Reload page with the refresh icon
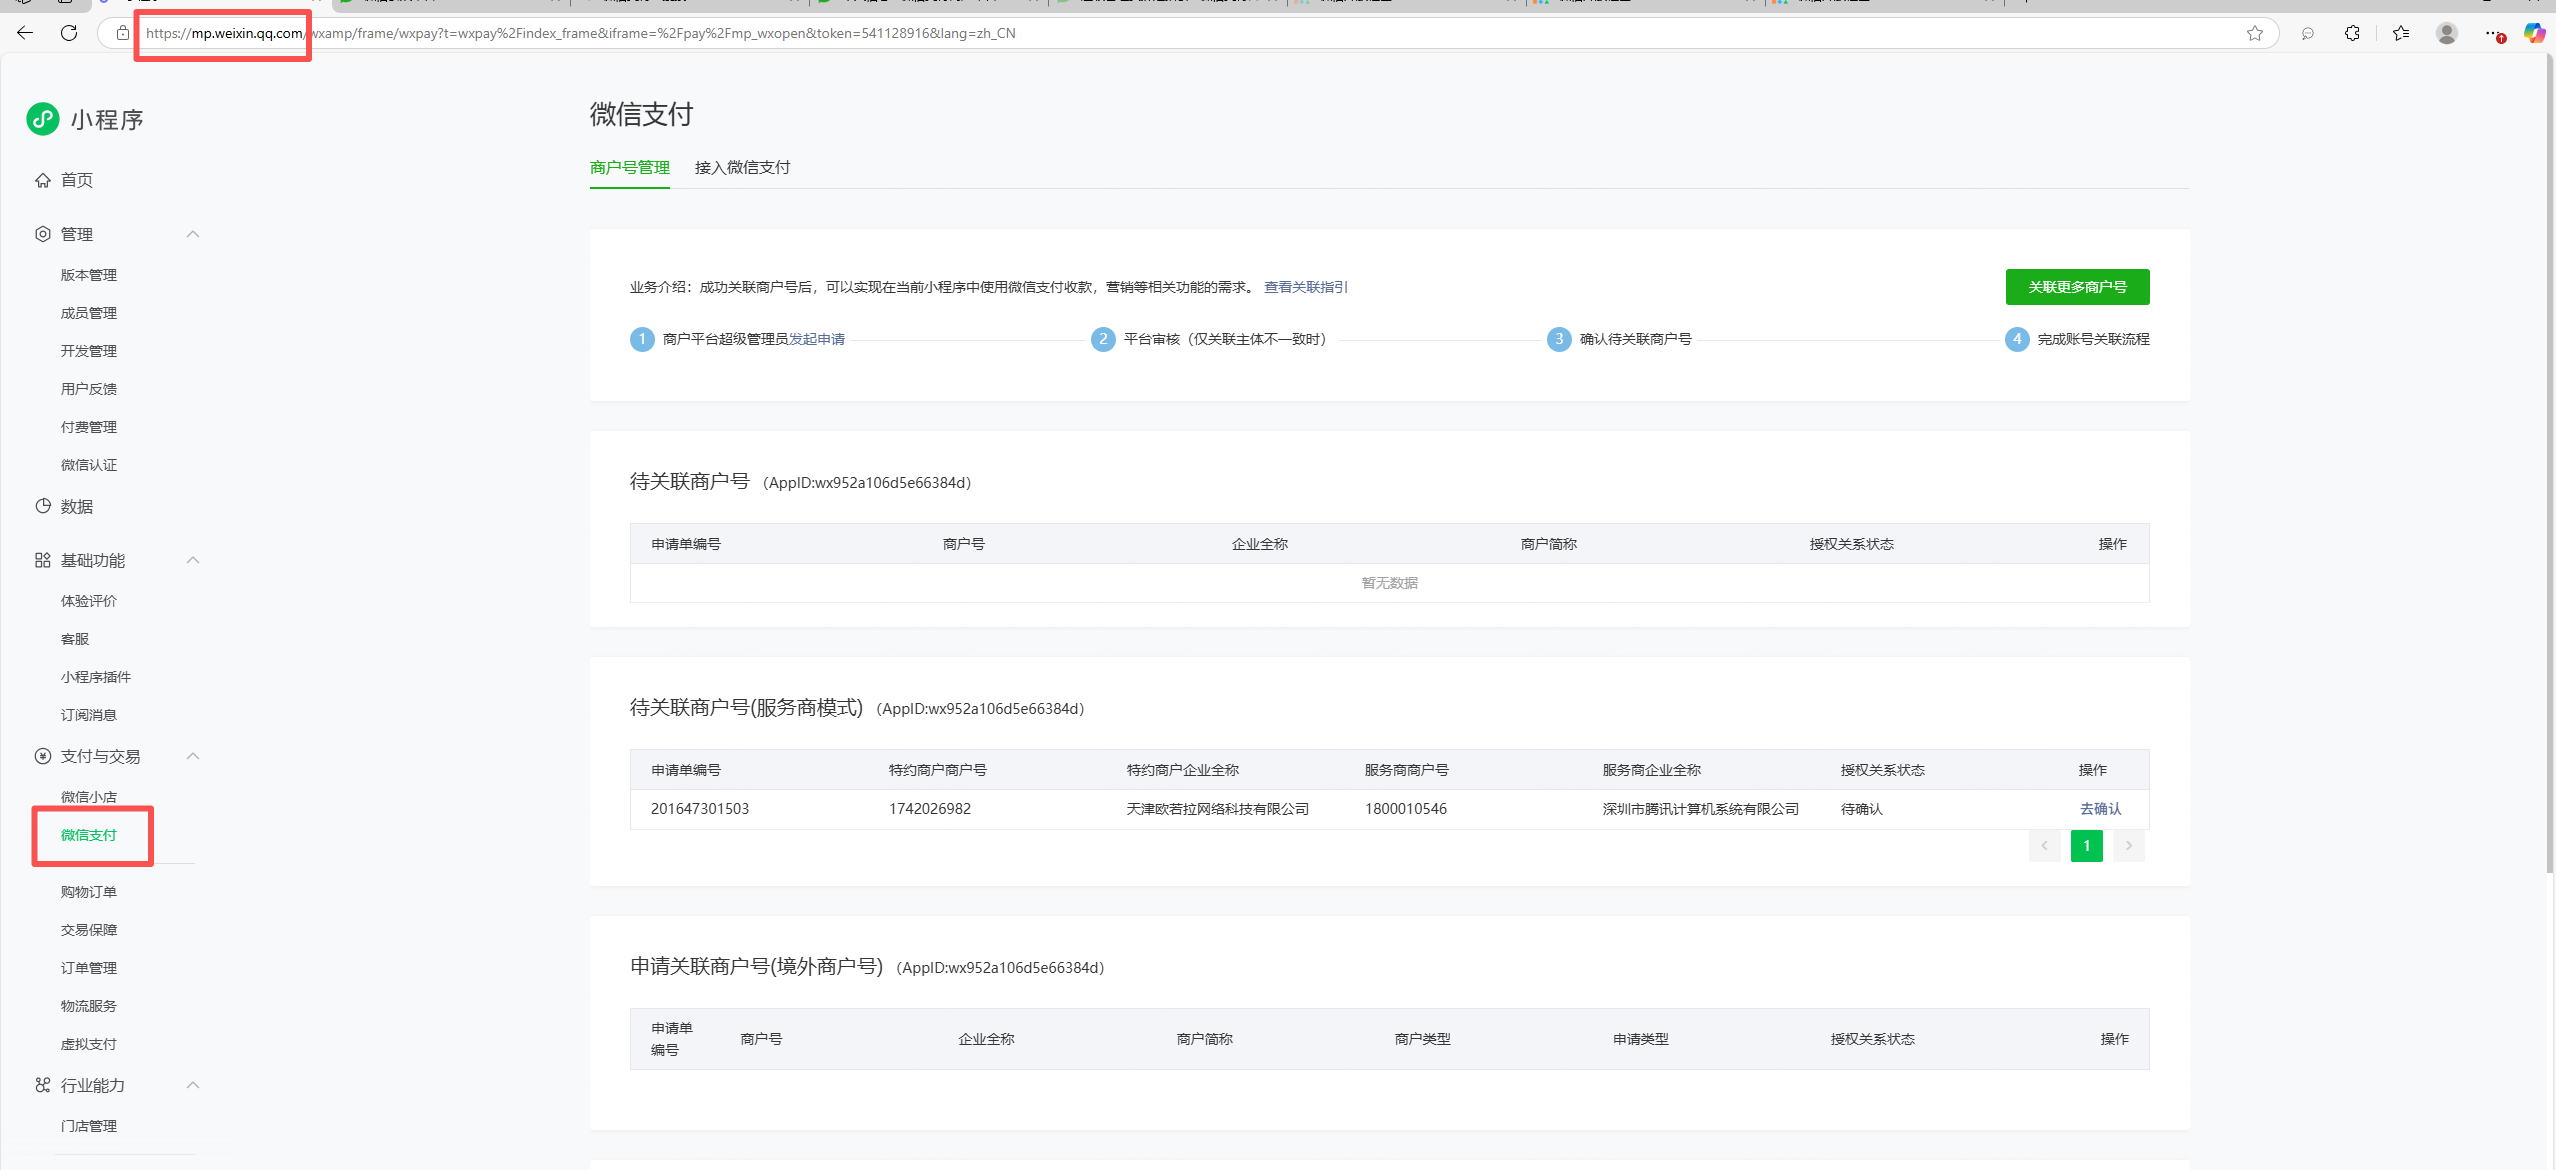 [69, 33]
